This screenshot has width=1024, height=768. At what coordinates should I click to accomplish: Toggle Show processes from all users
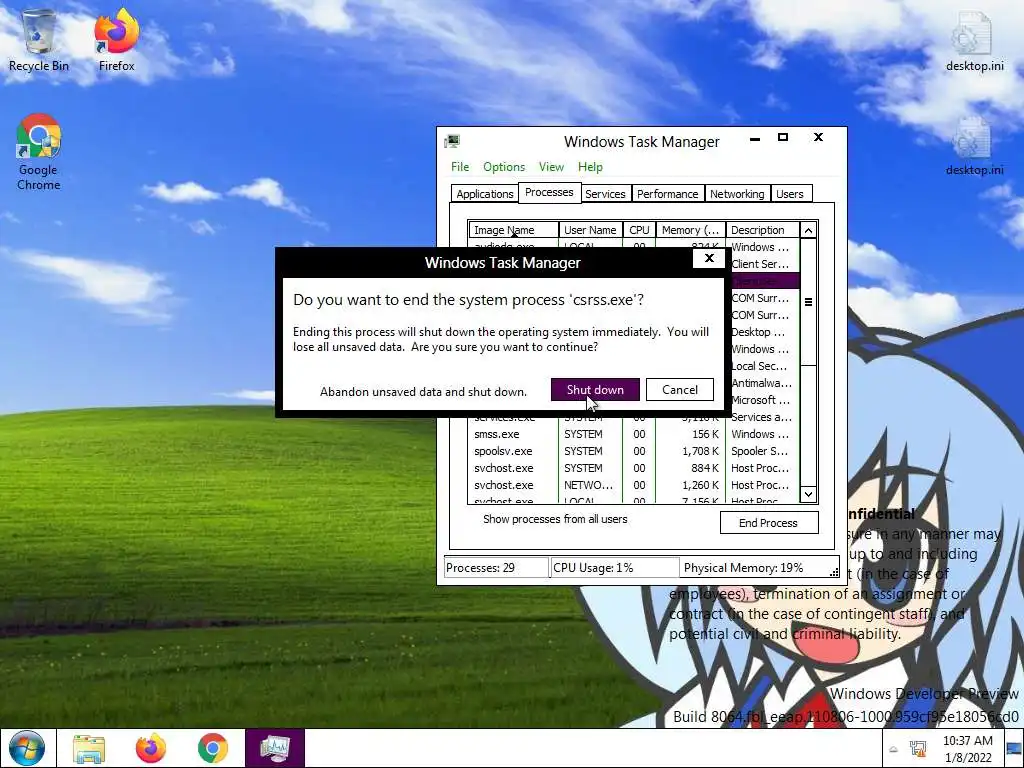(554, 519)
